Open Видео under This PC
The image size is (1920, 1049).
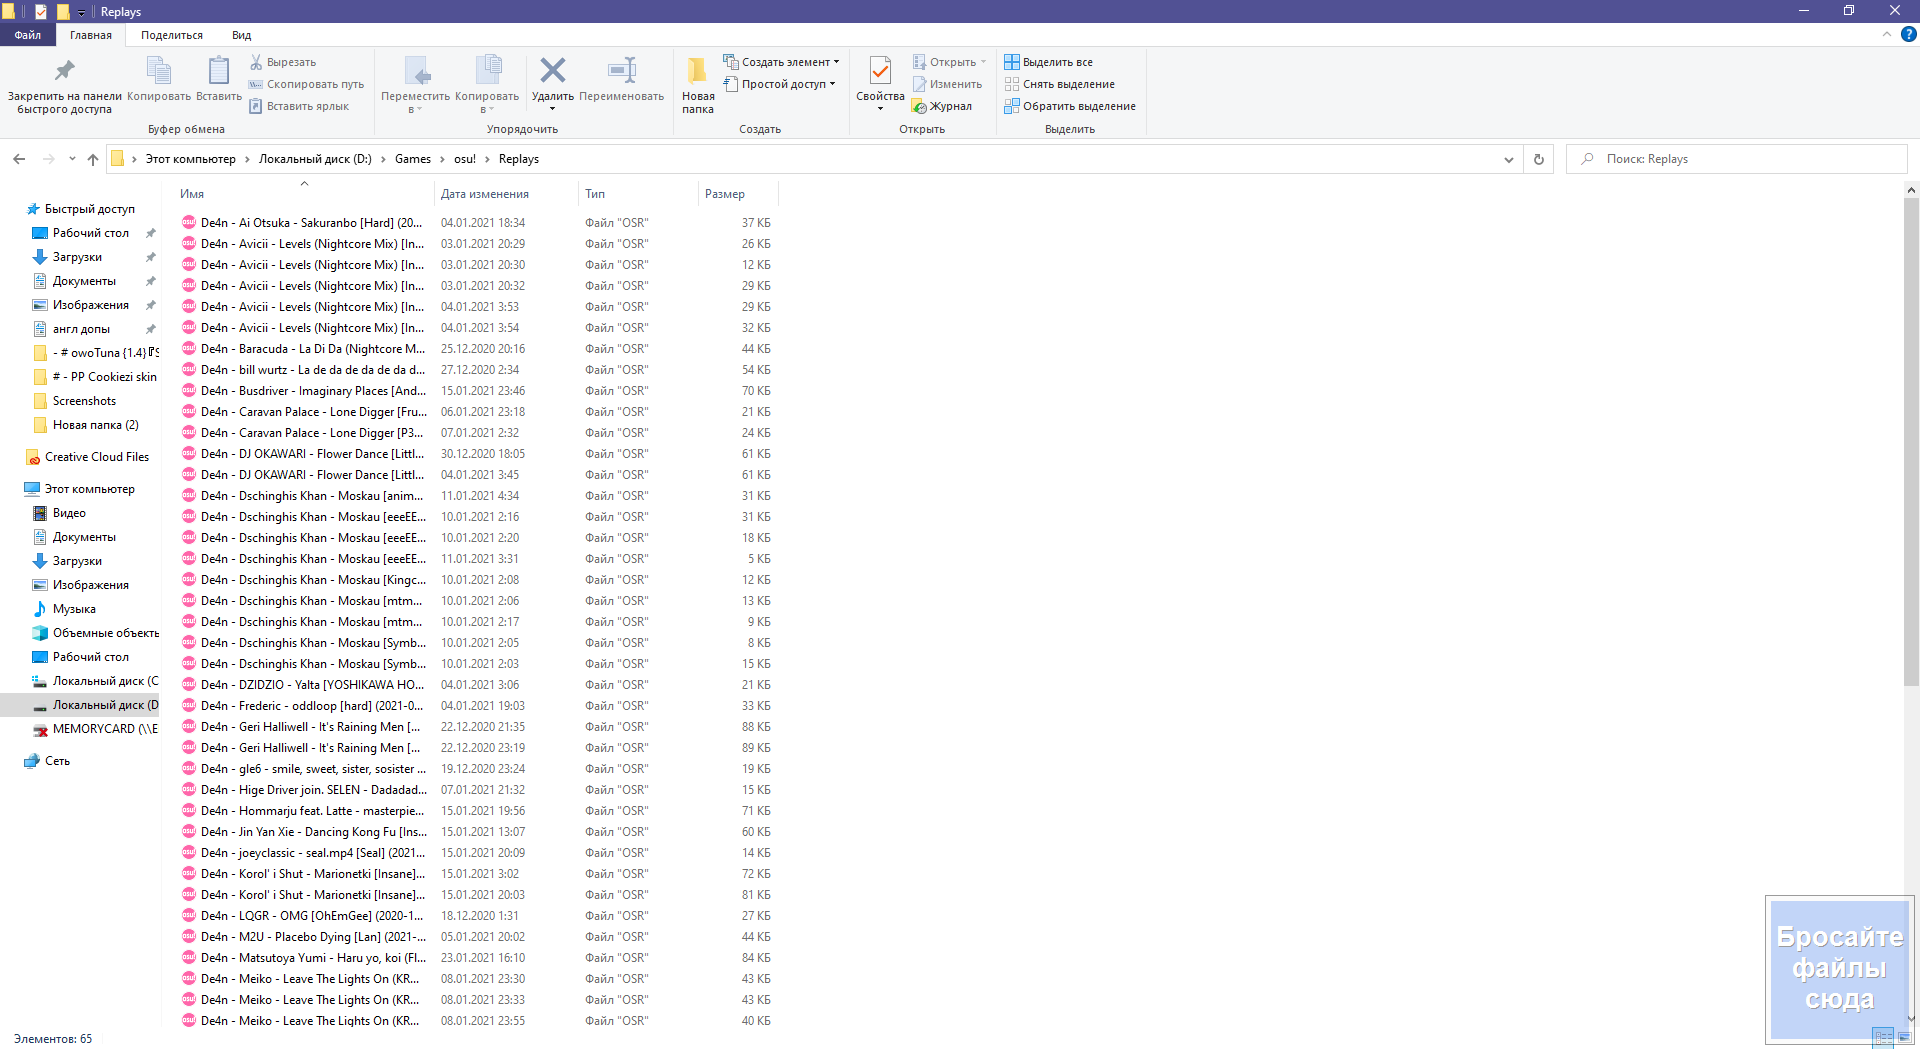[x=69, y=513]
